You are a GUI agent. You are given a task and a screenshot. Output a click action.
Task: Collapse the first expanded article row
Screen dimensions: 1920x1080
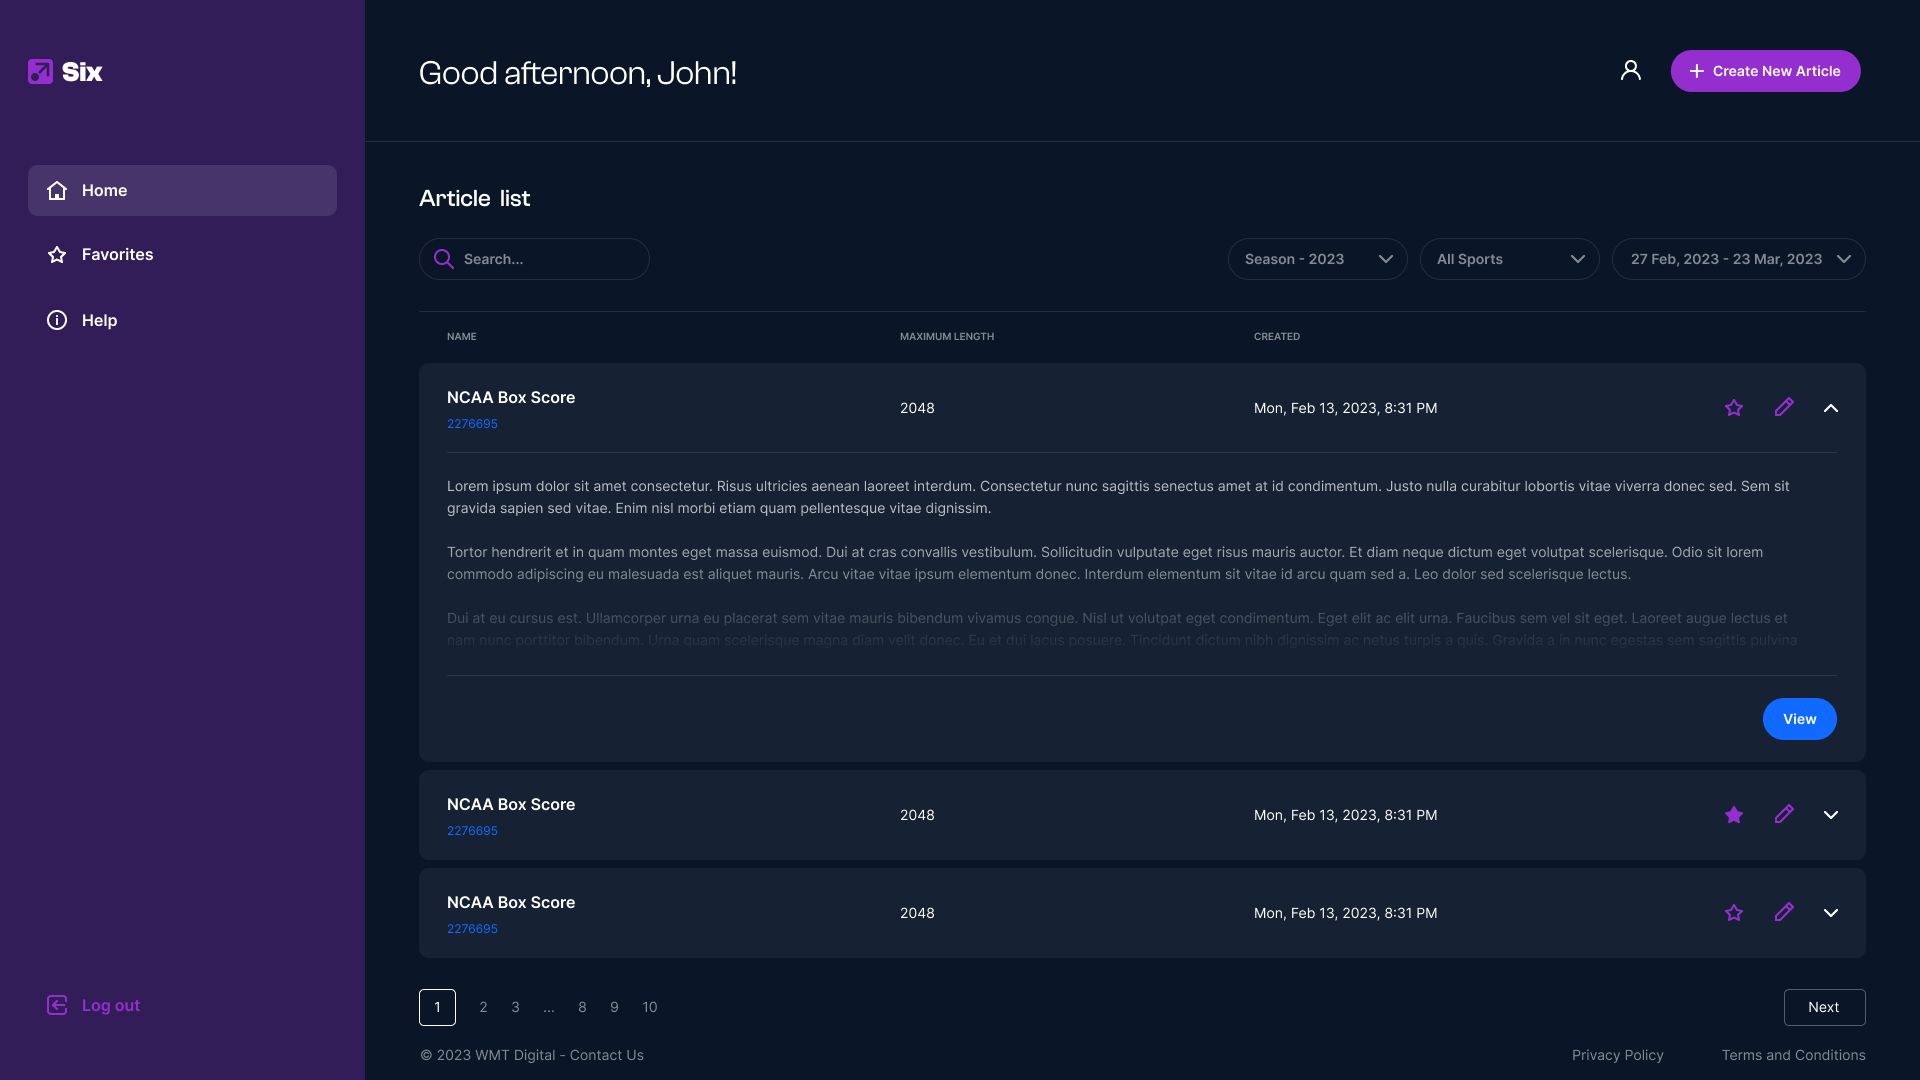pos(1830,408)
